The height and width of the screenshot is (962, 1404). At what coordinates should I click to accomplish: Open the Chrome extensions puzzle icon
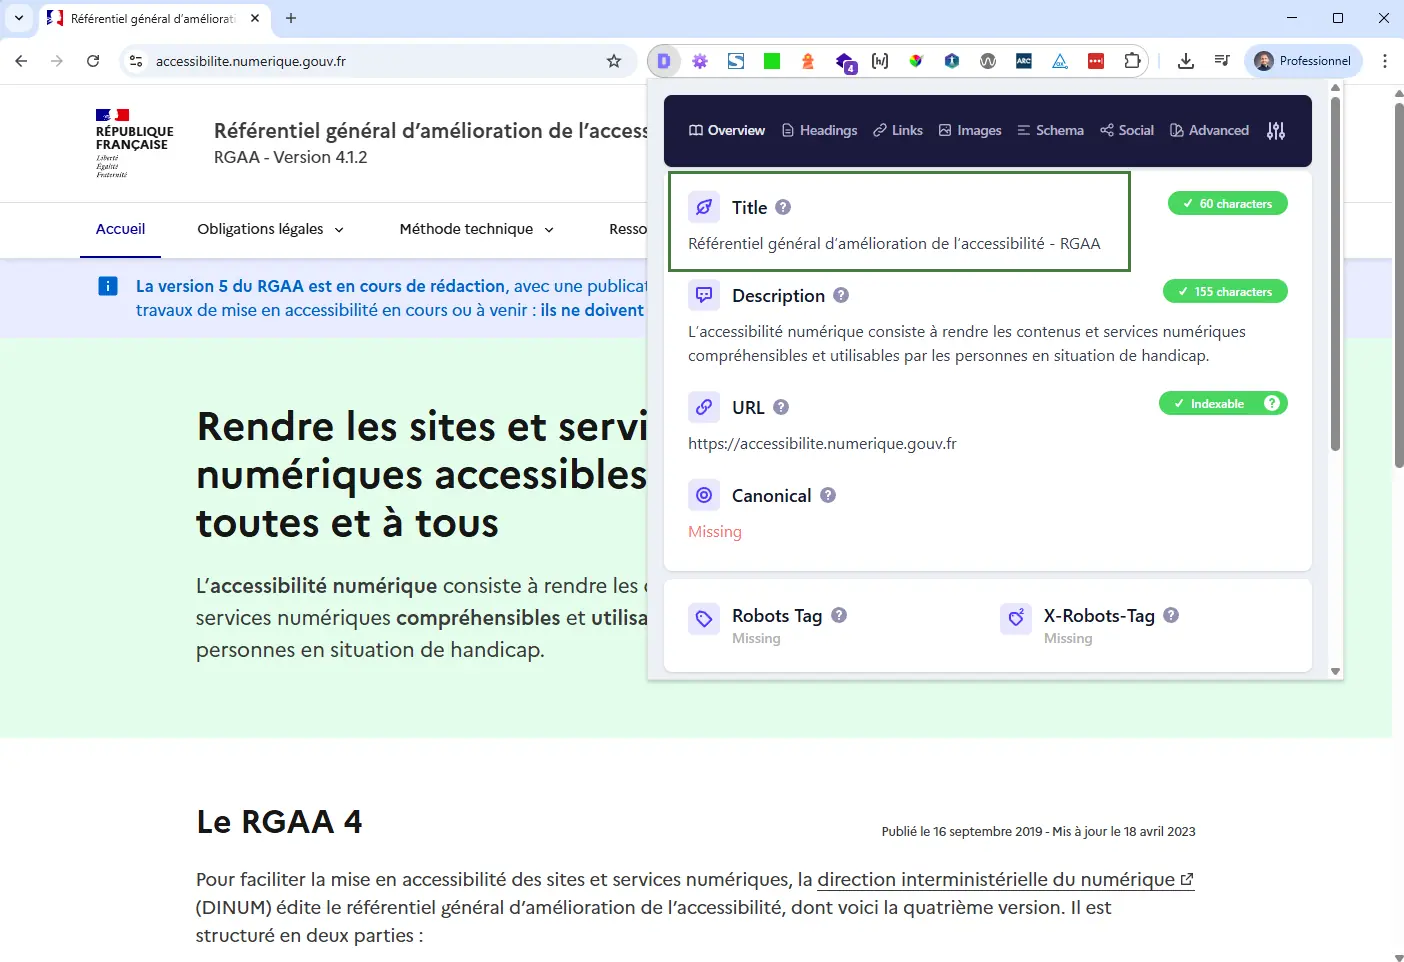pos(1132,61)
